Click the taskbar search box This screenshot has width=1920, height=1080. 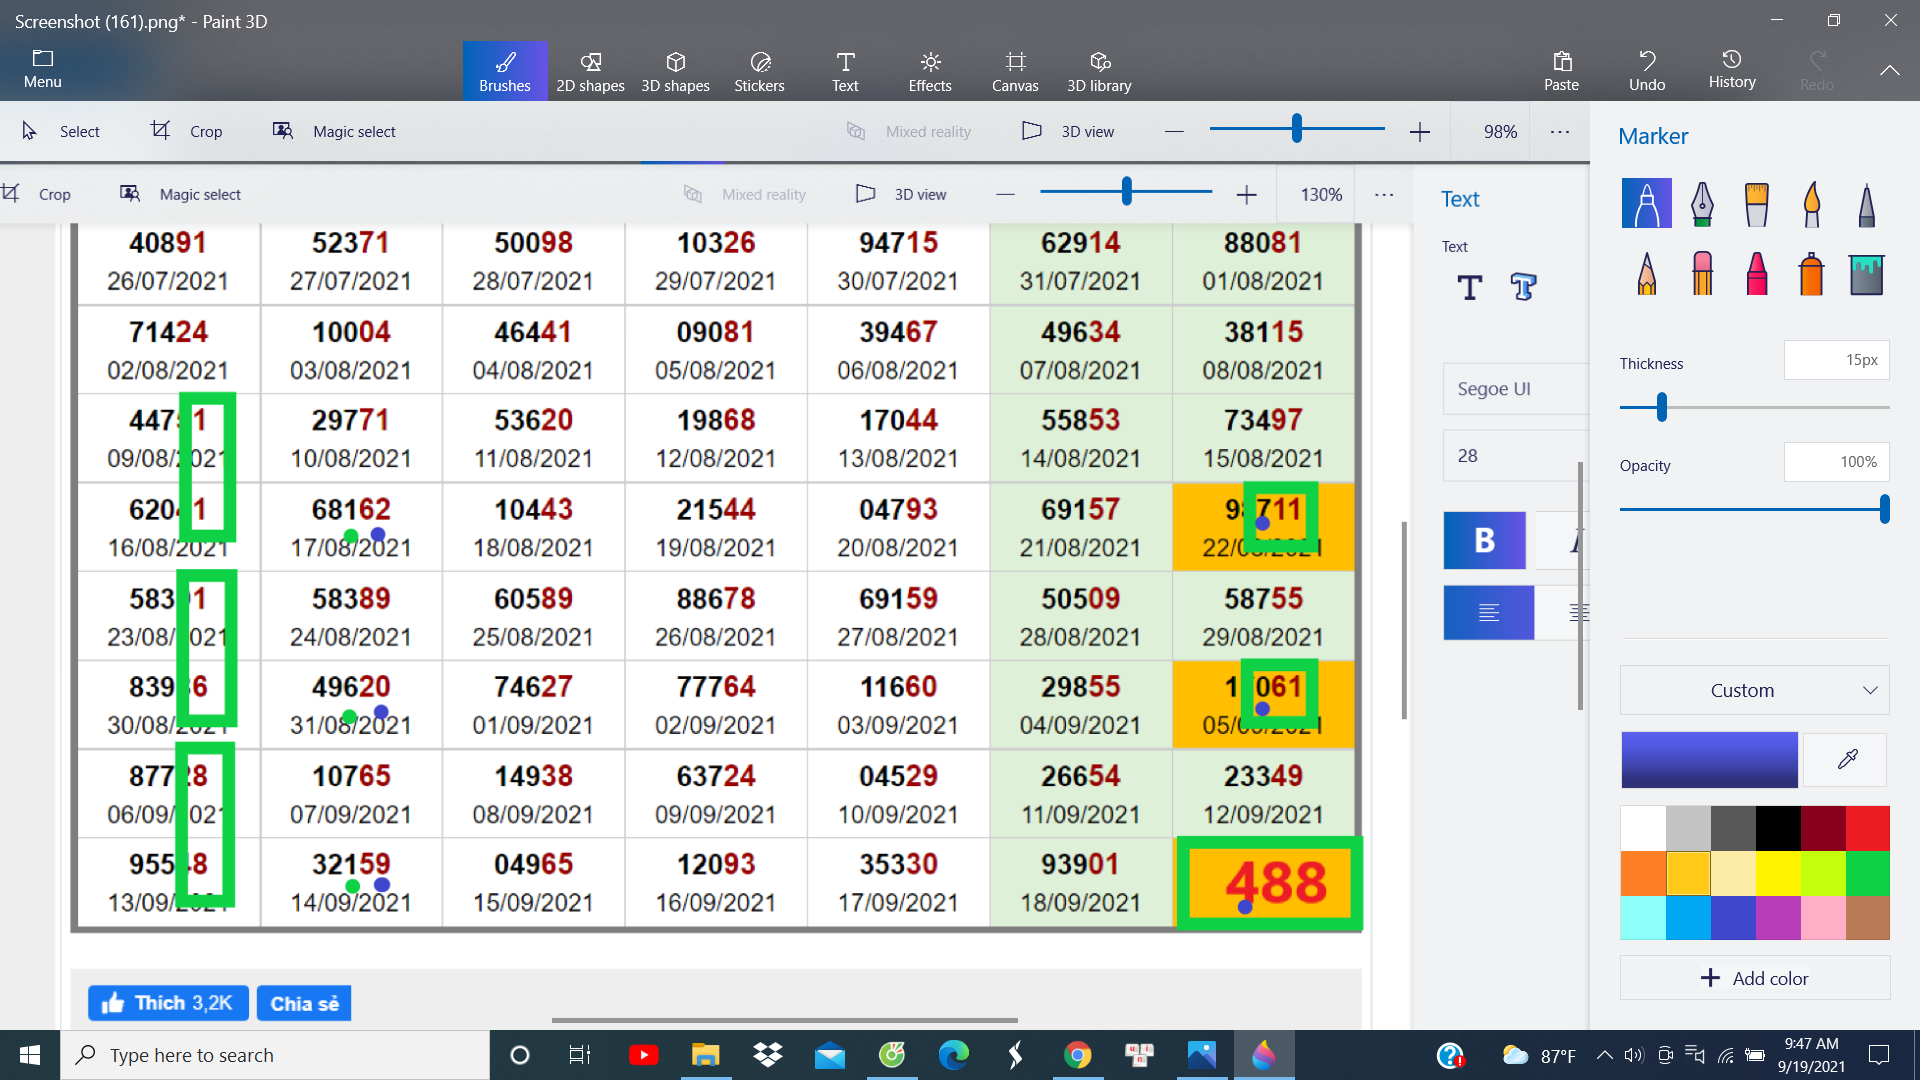coord(275,1055)
